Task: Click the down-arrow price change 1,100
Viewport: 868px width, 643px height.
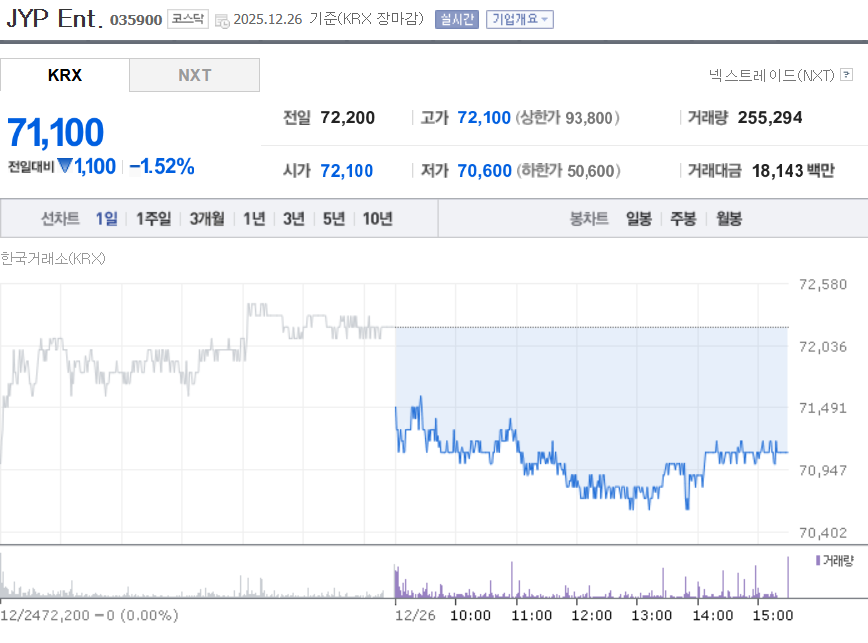Action: click(x=87, y=166)
